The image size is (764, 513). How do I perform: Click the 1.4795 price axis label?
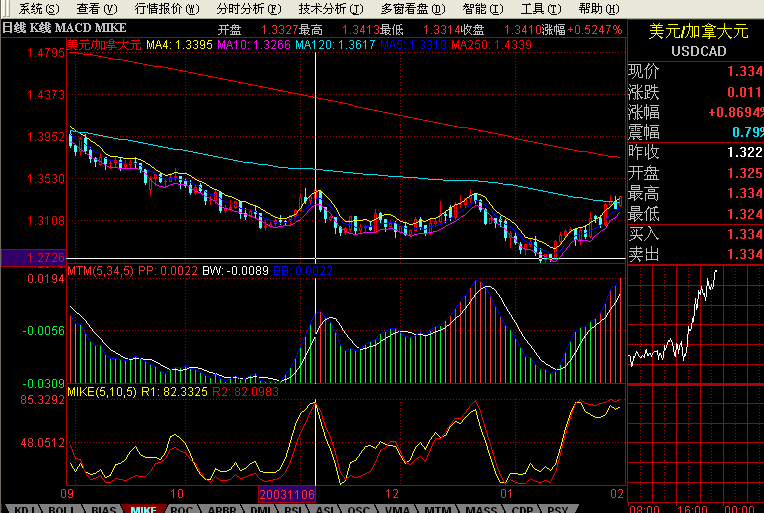click(46, 53)
